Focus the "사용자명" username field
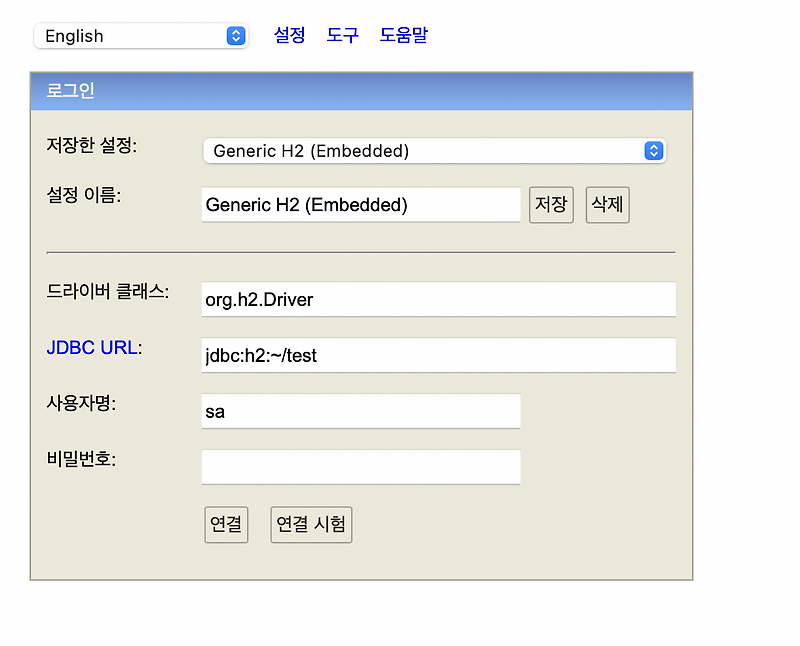The width and height of the screenshot is (800, 646). (x=360, y=411)
